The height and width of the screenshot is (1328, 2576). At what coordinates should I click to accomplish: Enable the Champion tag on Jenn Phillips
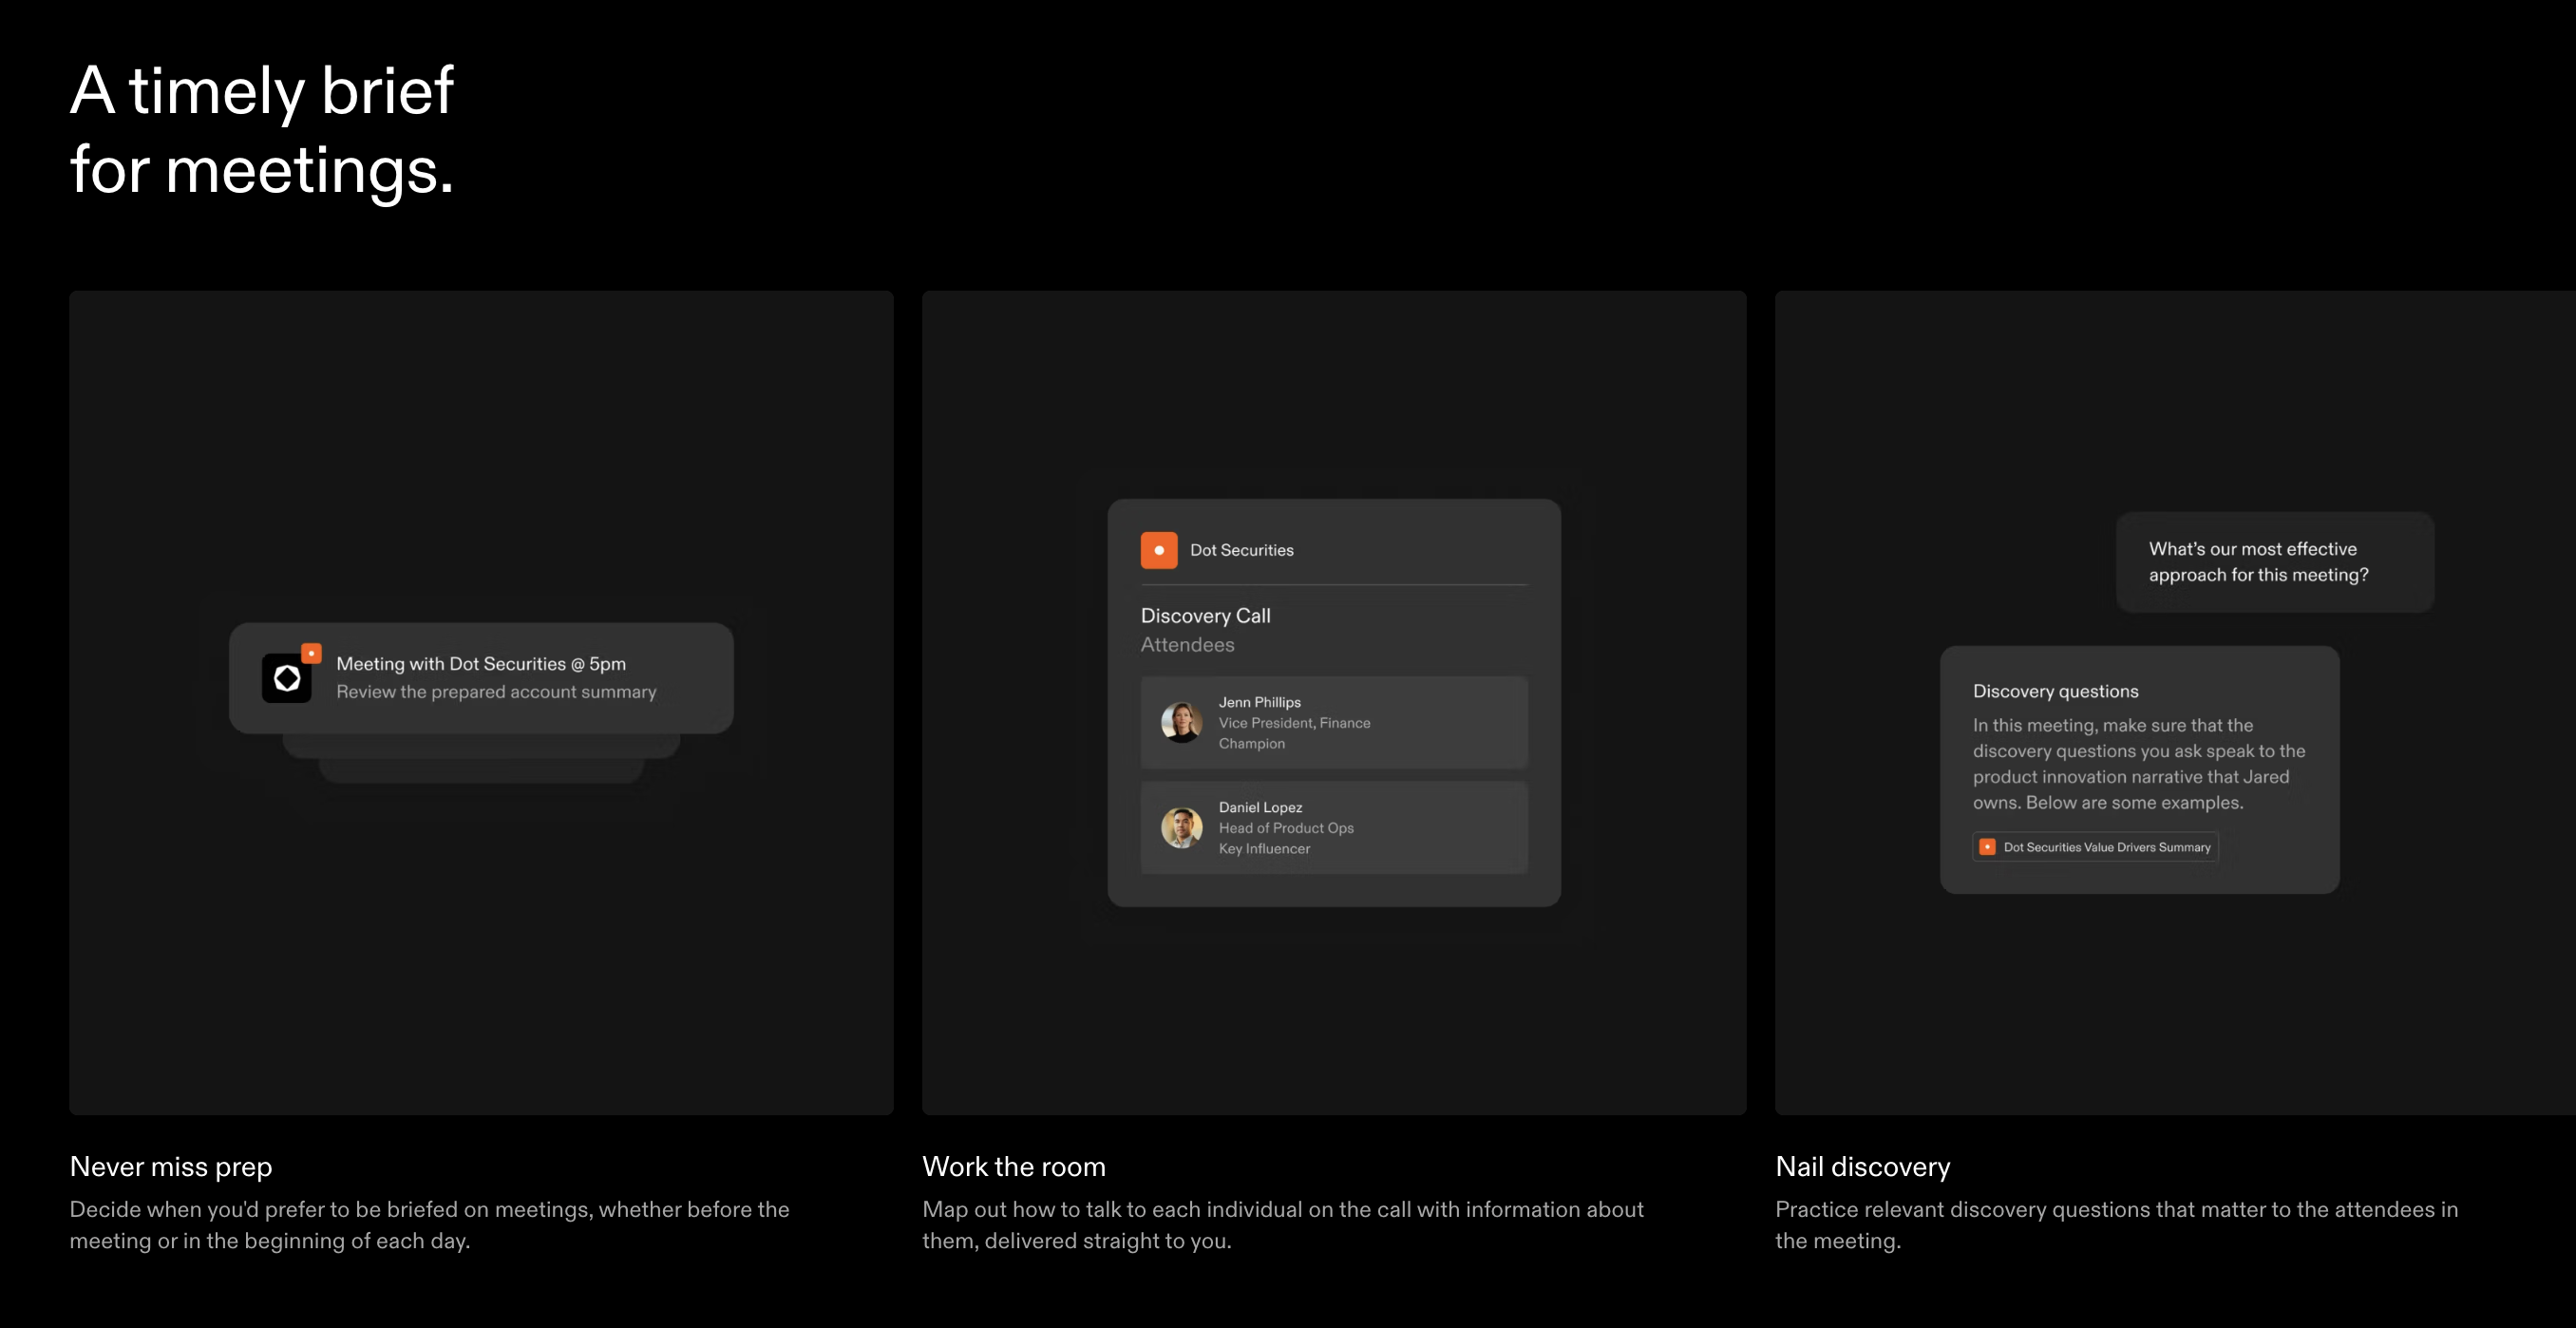tap(1251, 743)
